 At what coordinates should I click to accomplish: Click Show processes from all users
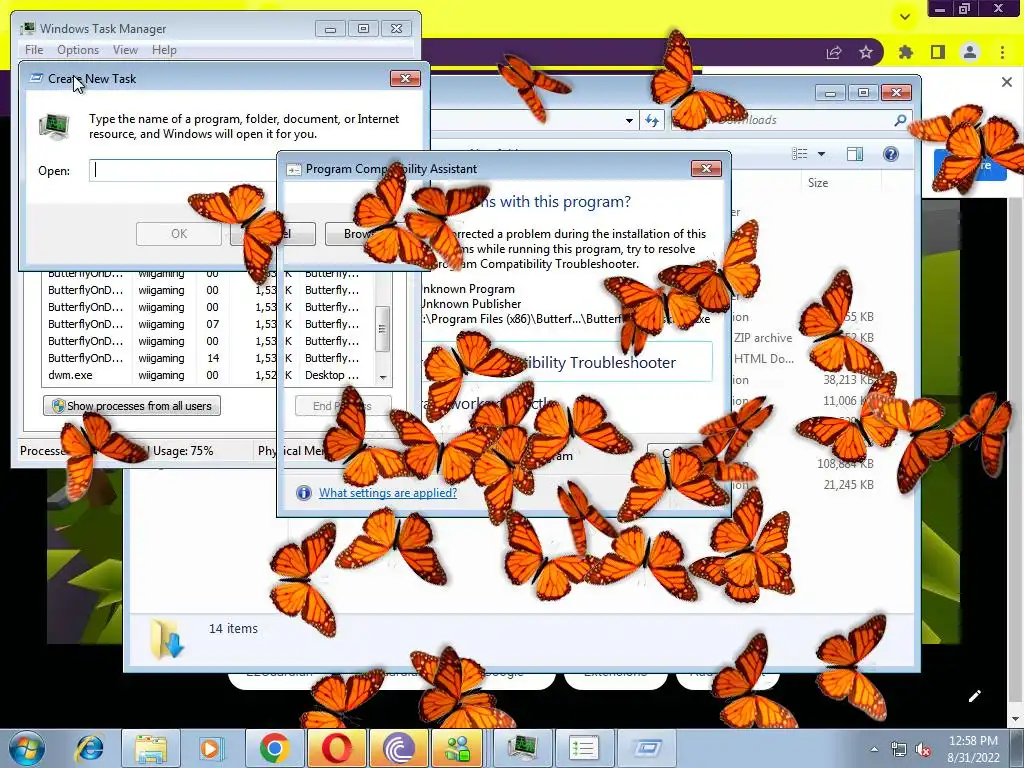(x=132, y=406)
